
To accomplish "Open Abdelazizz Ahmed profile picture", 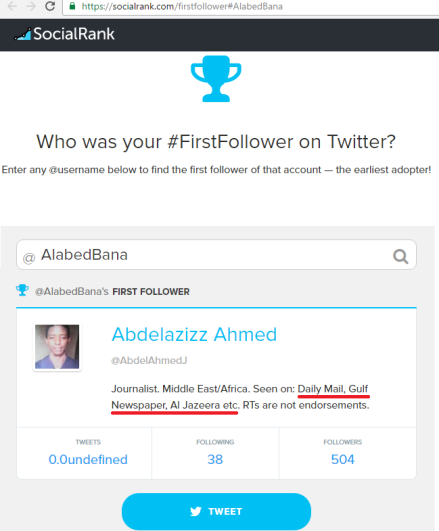I will [x=57, y=347].
